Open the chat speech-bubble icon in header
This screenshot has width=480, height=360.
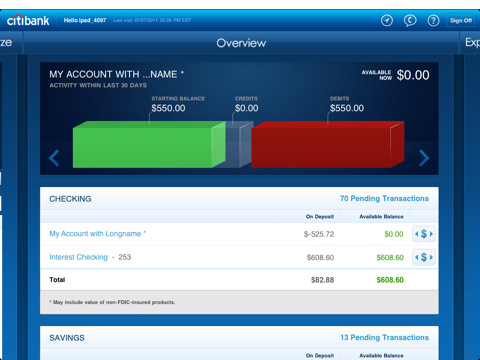[410, 21]
